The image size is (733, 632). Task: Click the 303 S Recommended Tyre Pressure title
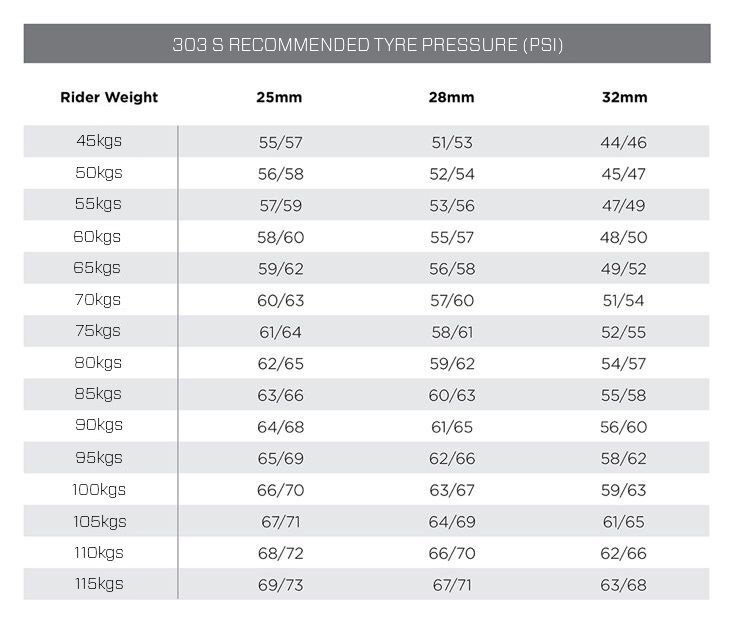[x=367, y=45]
